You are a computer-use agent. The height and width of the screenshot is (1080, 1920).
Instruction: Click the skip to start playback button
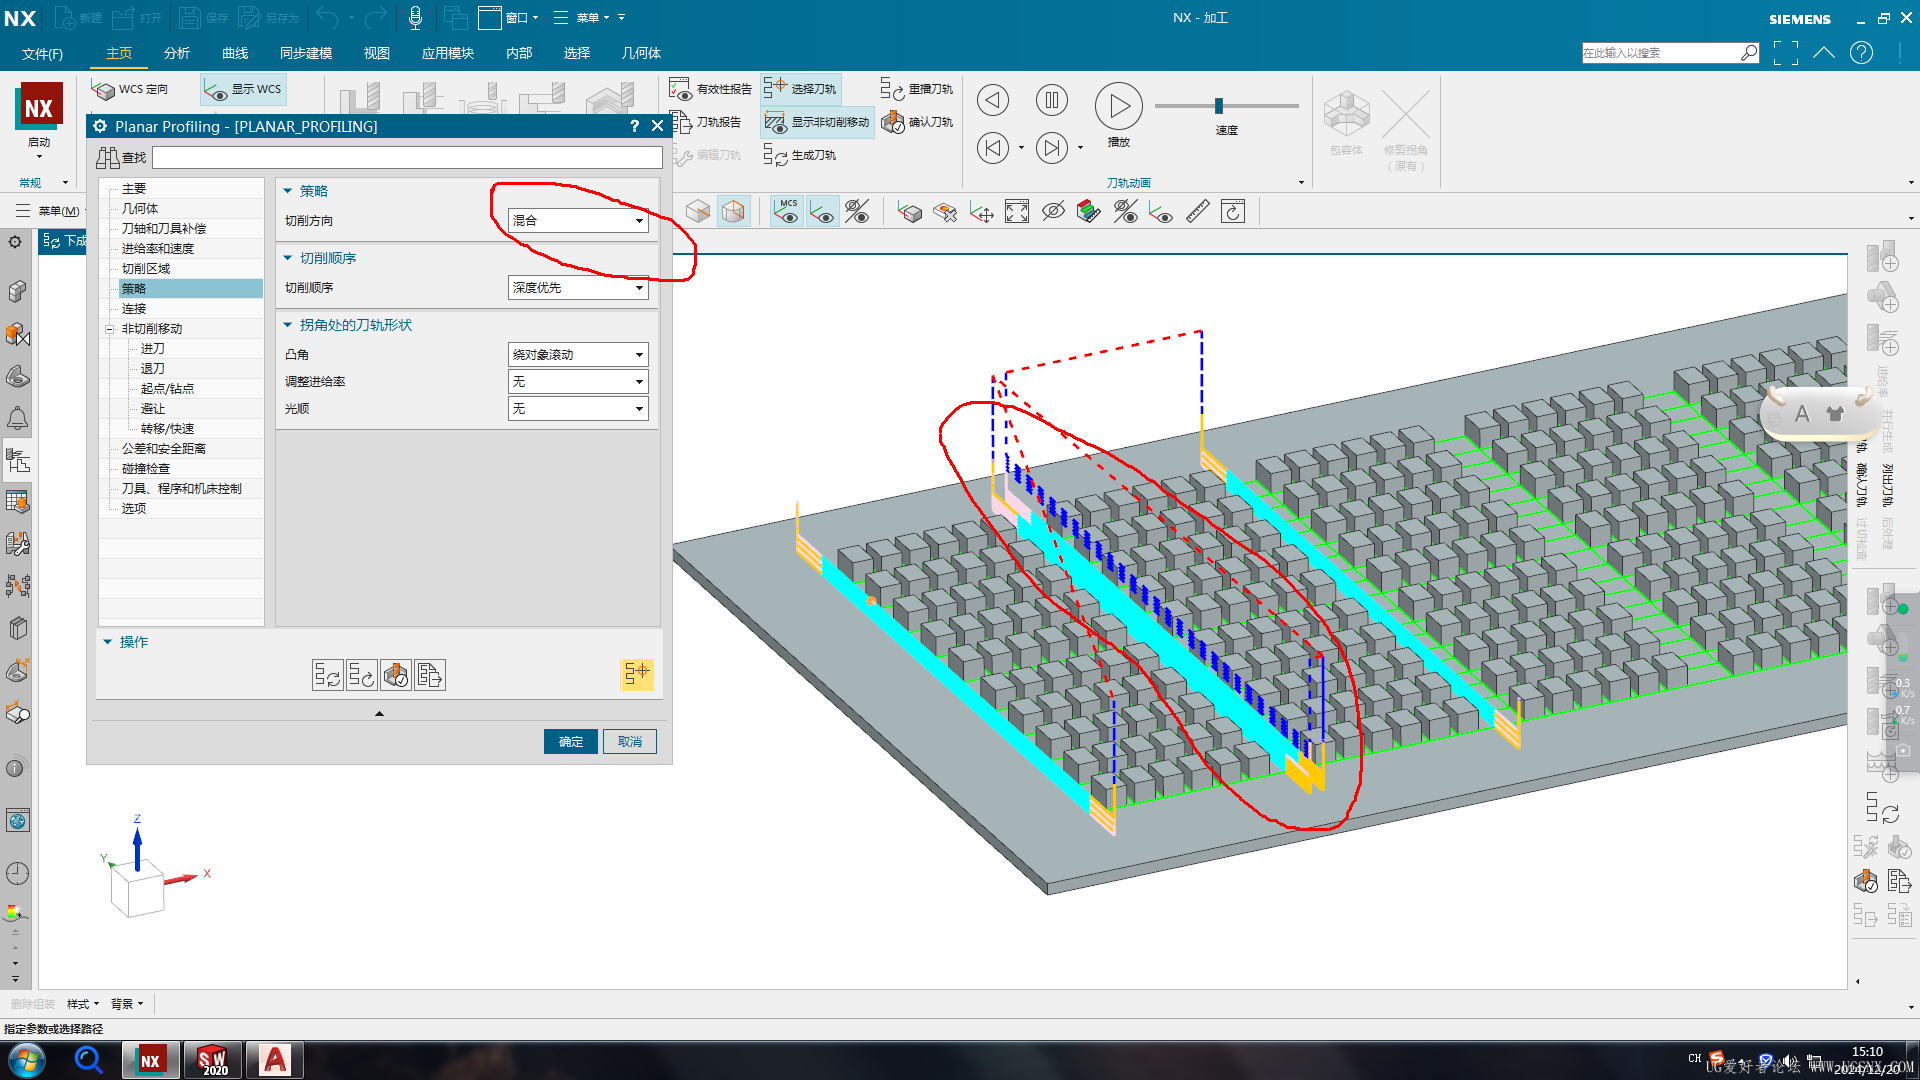click(x=992, y=148)
